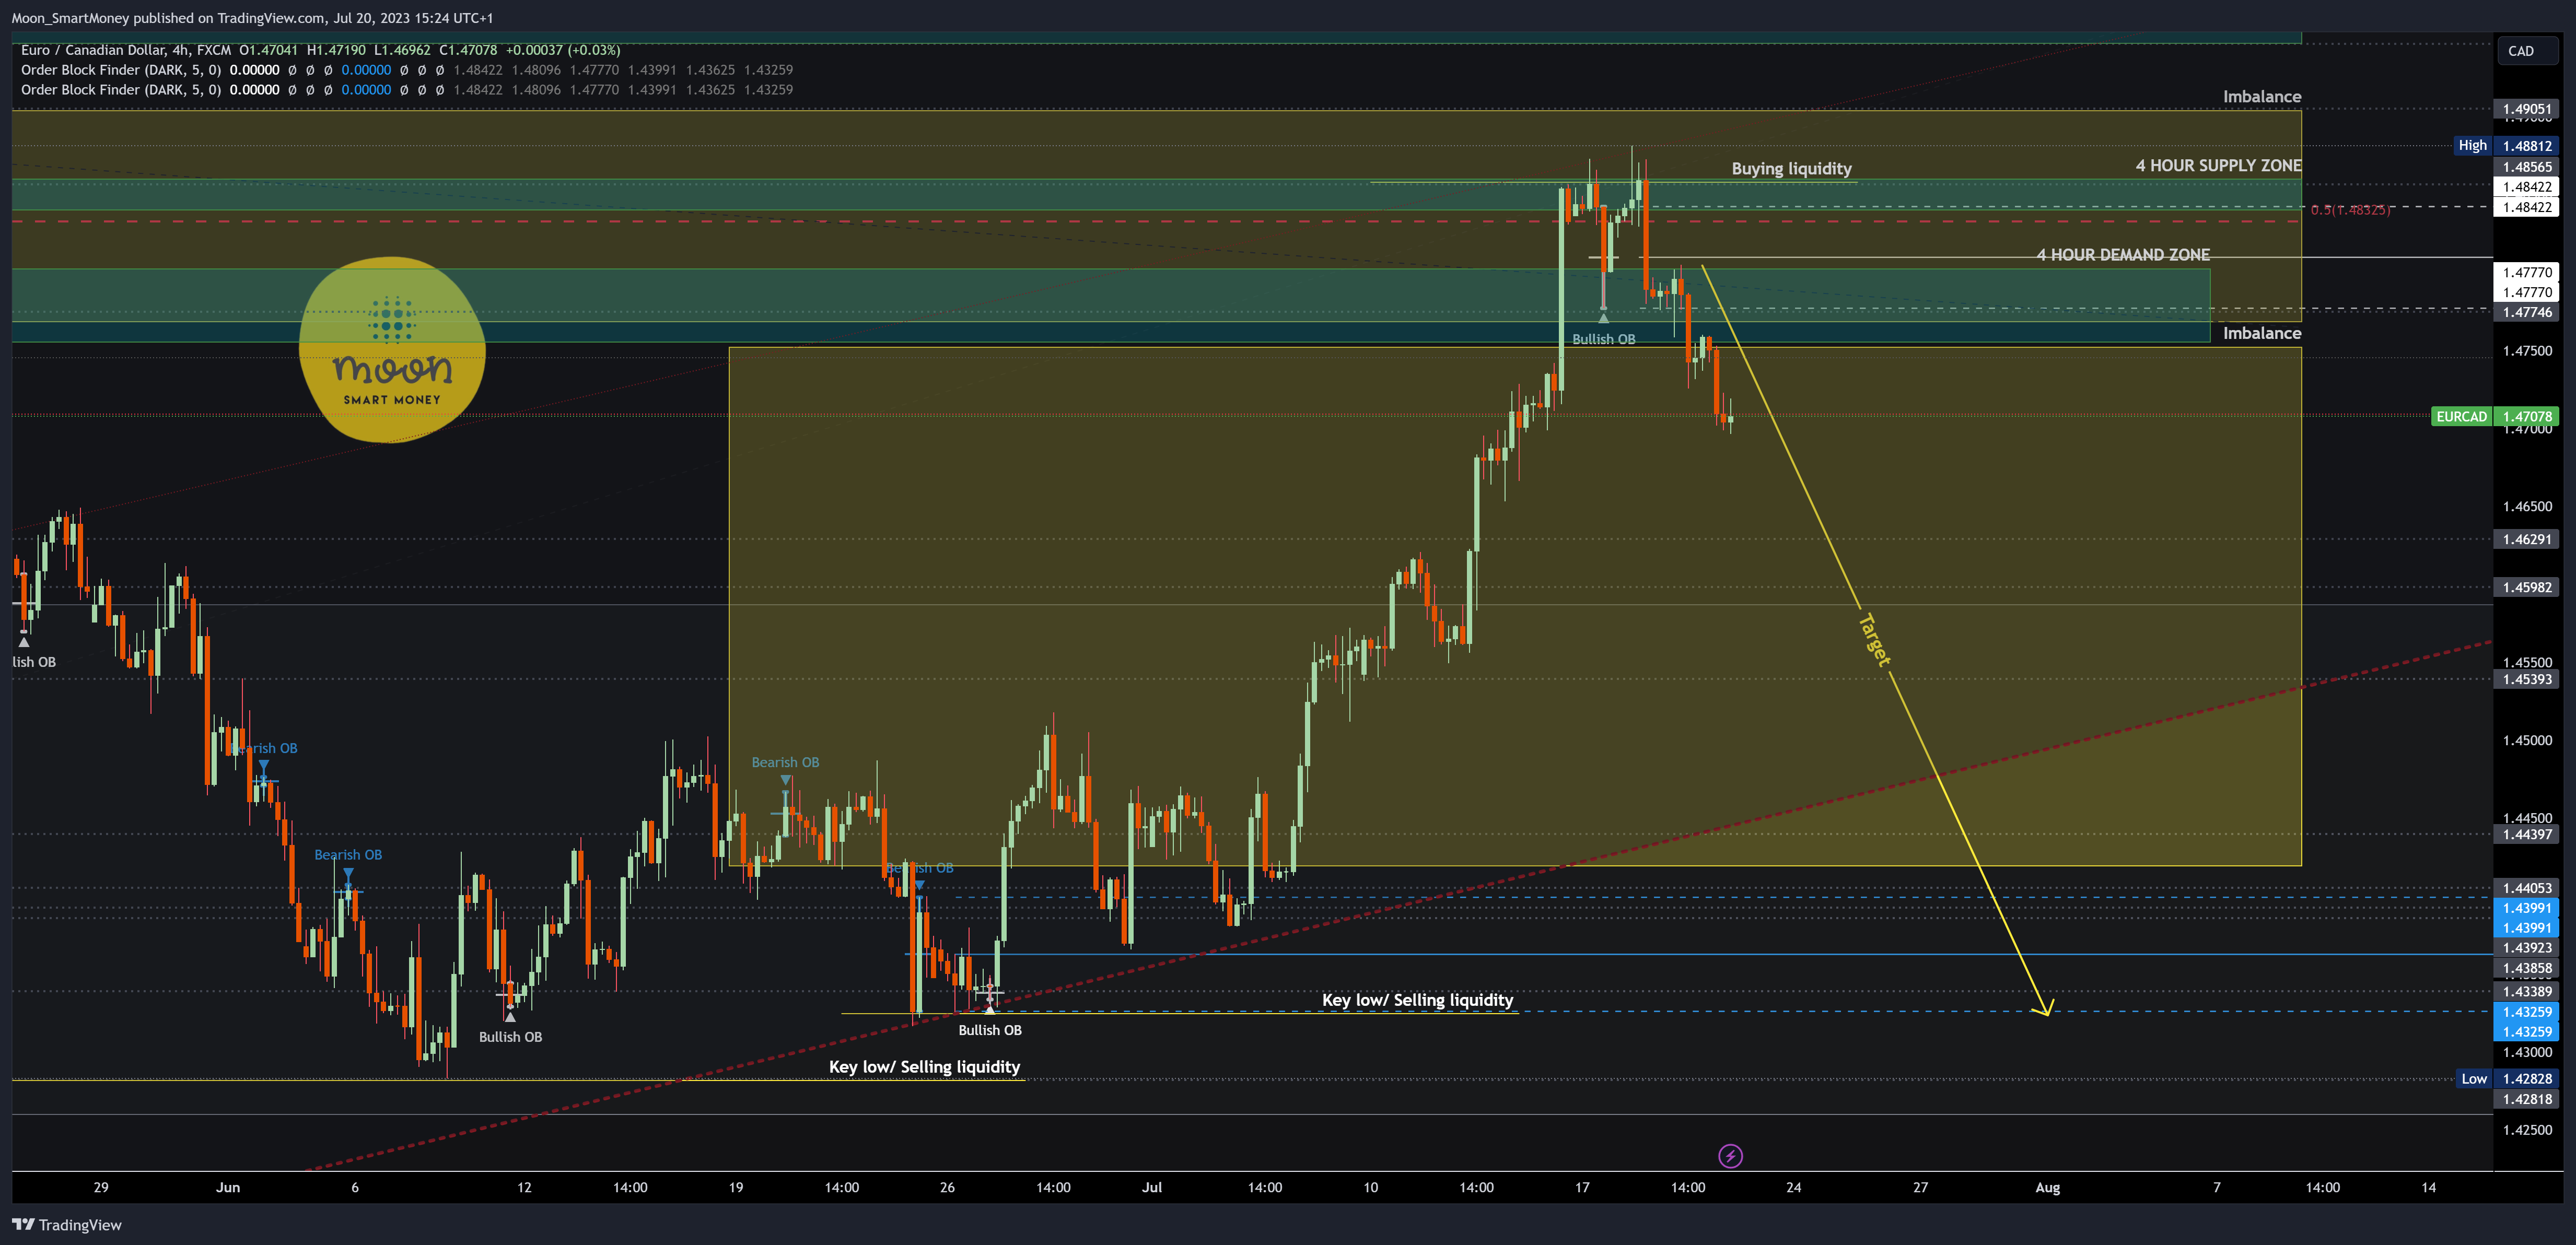The image size is (2576, 1245).
Task: Click the '24' date on the time axis
Action: (1793, 1187)
